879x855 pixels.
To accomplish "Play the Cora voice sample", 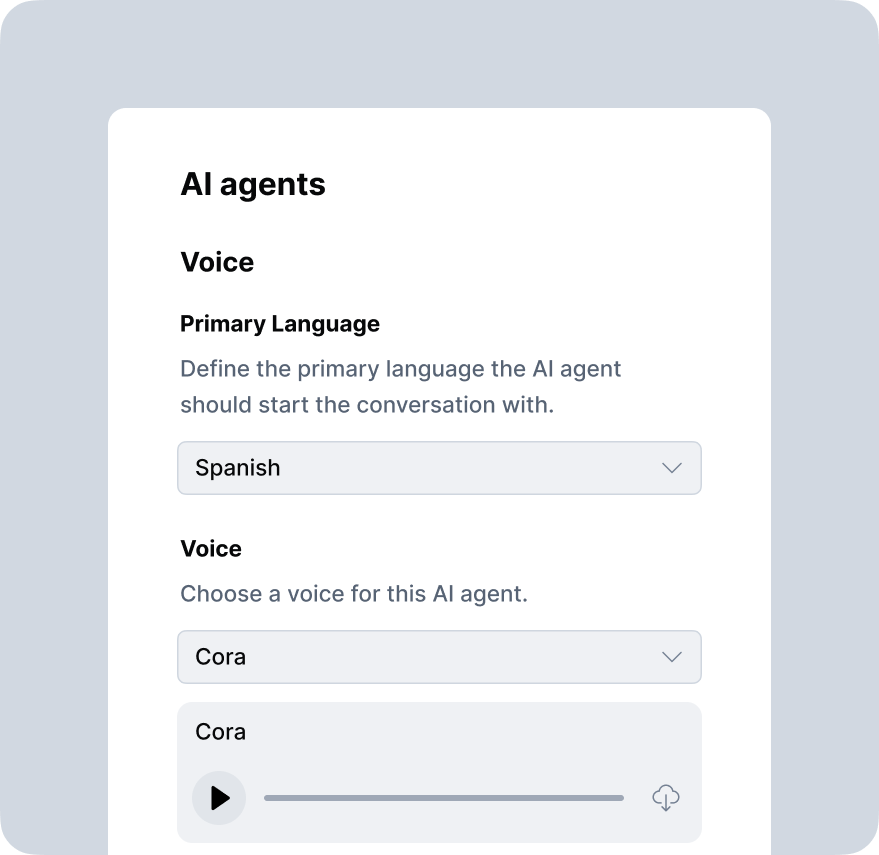I will click(x=219, y=798).
